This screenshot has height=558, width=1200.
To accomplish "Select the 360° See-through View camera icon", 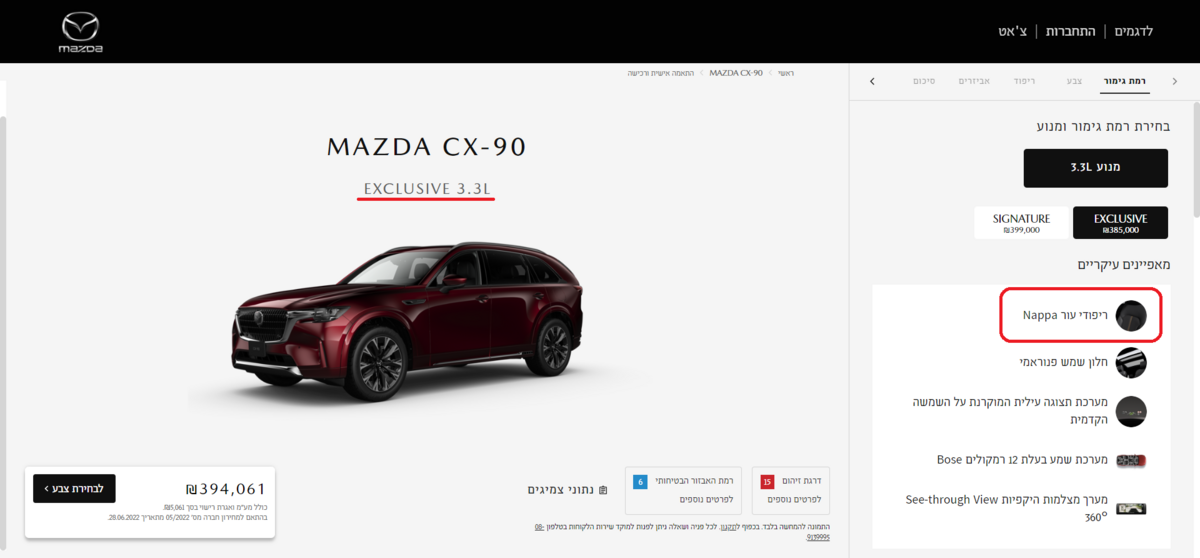I will coord(1131,508).
